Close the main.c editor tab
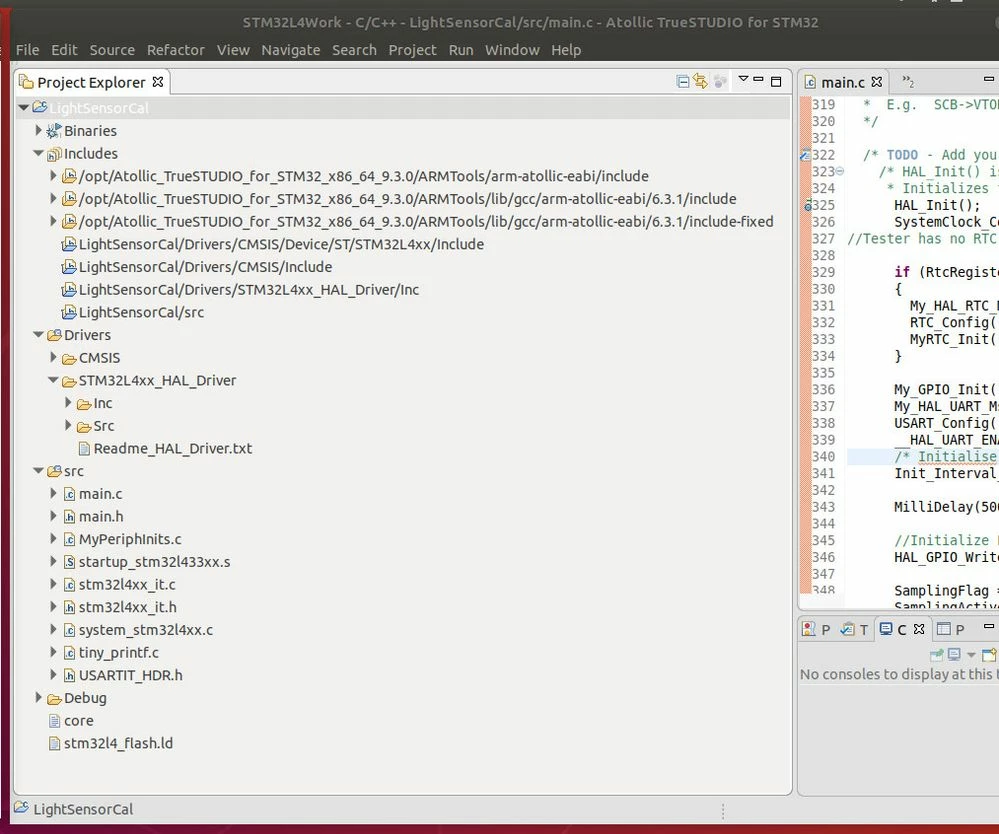This screenshot has height=834, width=999. pyautogui.click(x=877, y=82)
